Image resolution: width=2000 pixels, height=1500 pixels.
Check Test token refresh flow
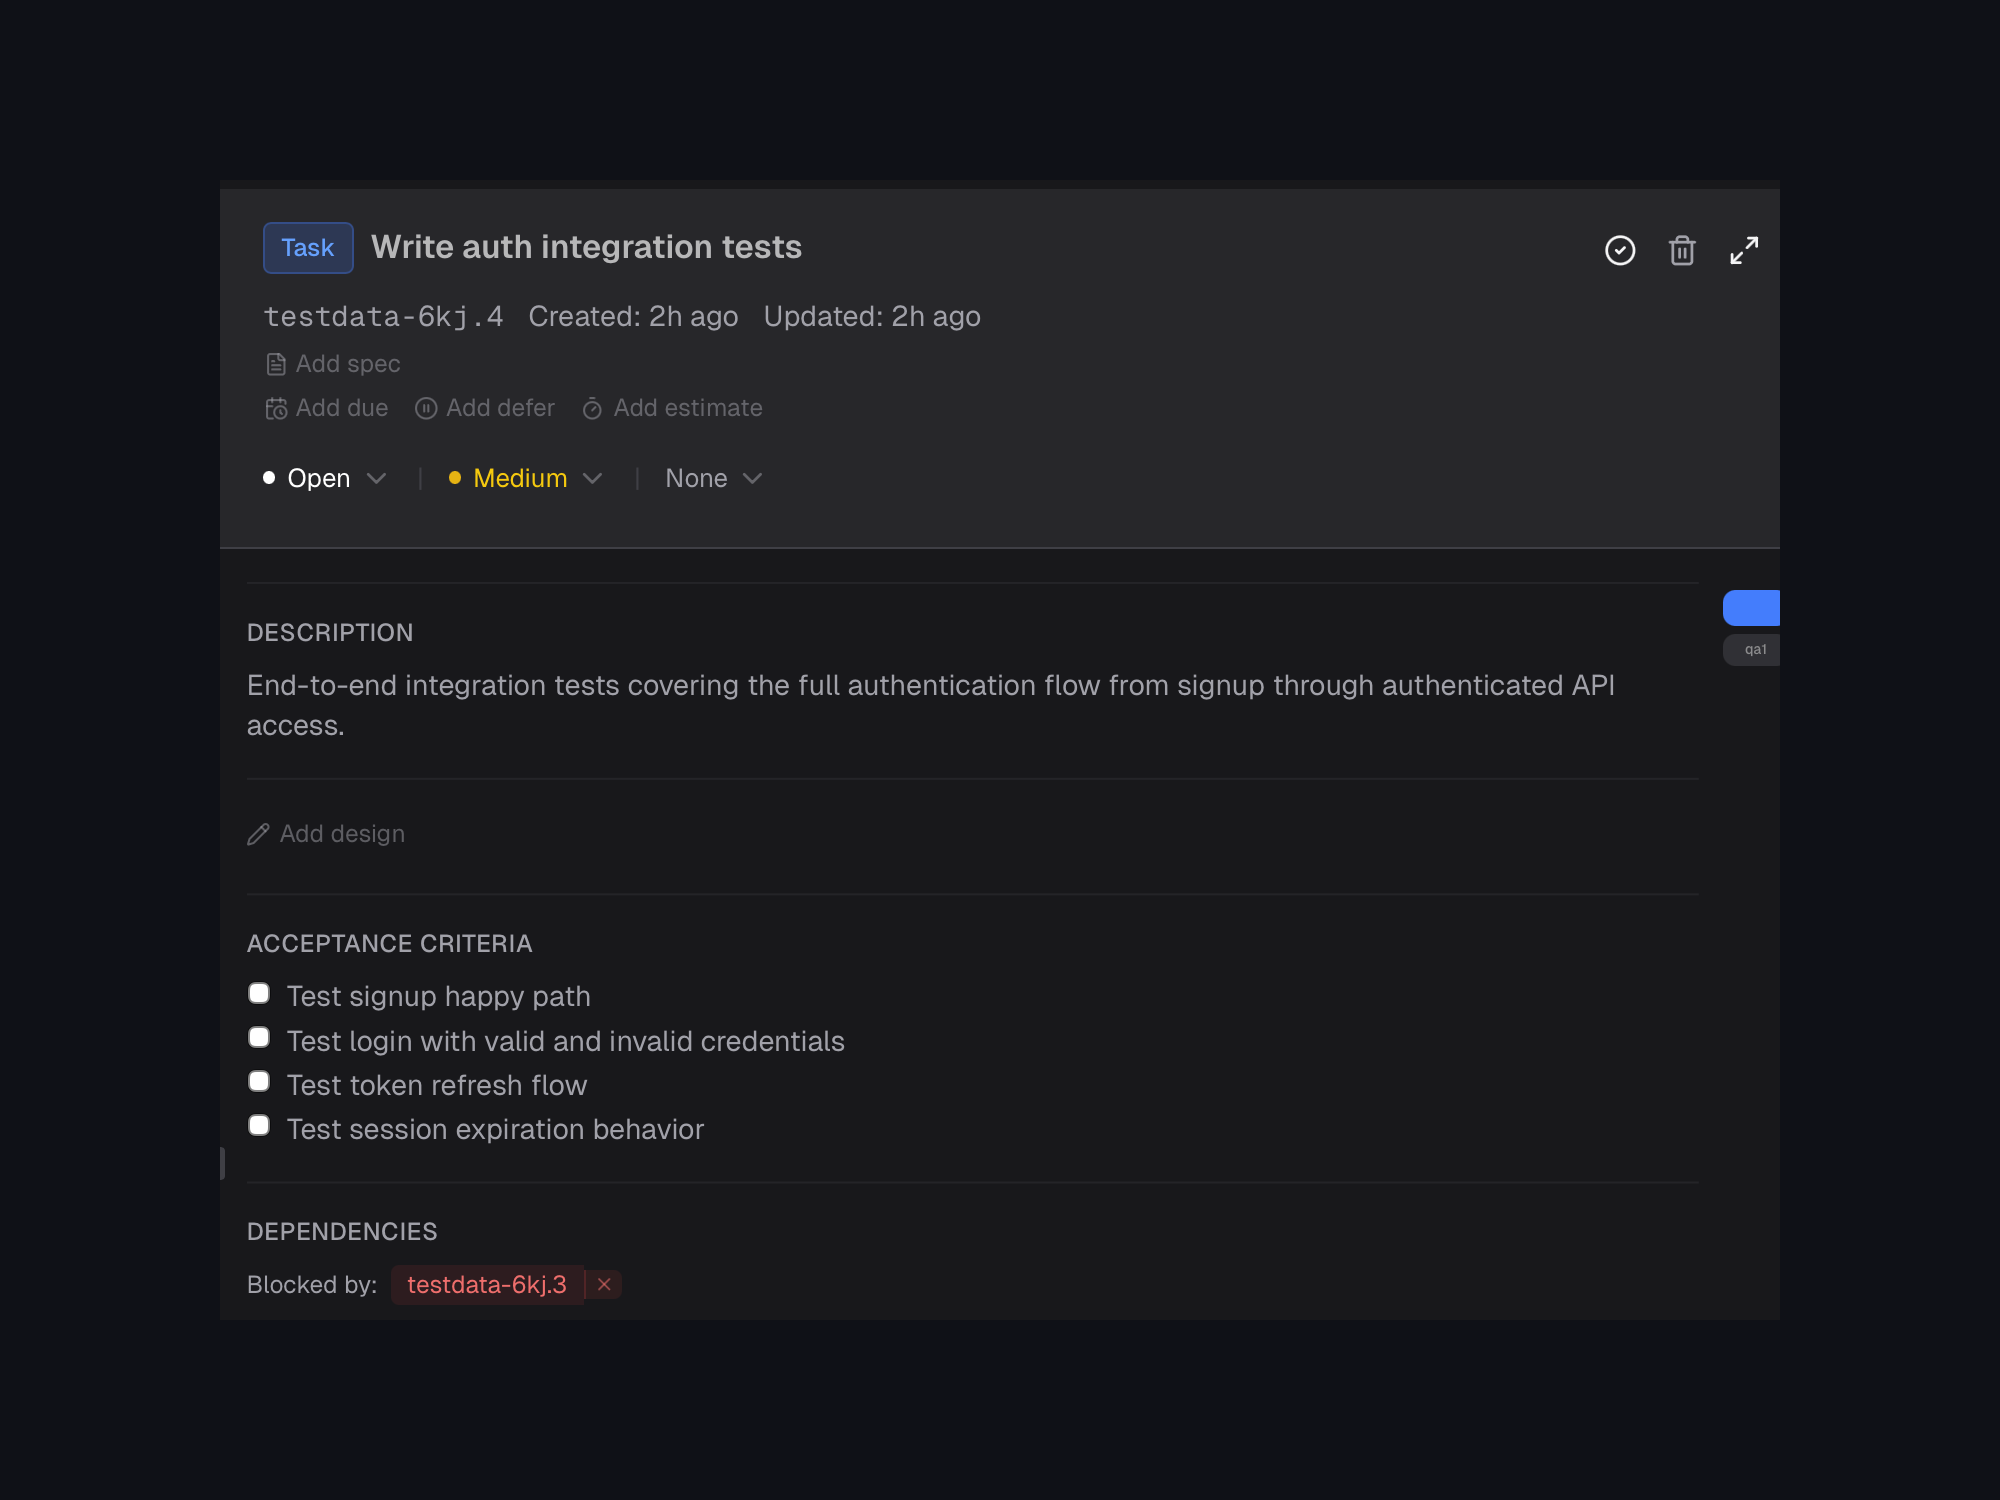(259, 1081)
